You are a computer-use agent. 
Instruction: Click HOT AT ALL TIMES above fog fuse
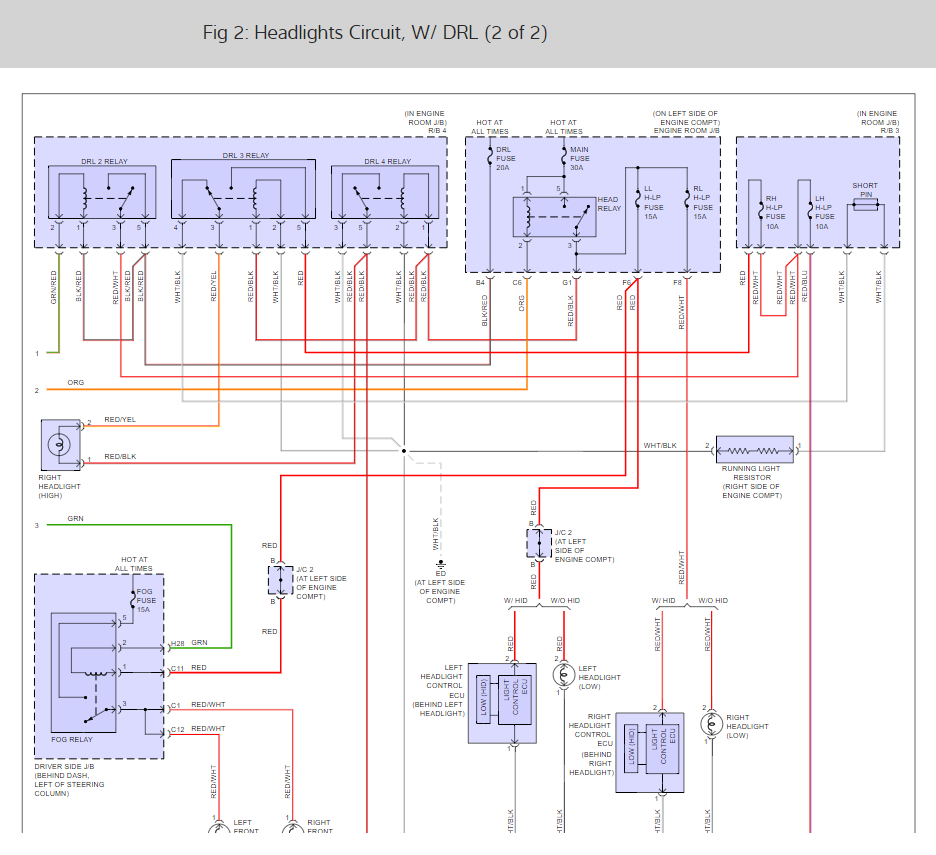pyautogui.click(x=134, y=564)
